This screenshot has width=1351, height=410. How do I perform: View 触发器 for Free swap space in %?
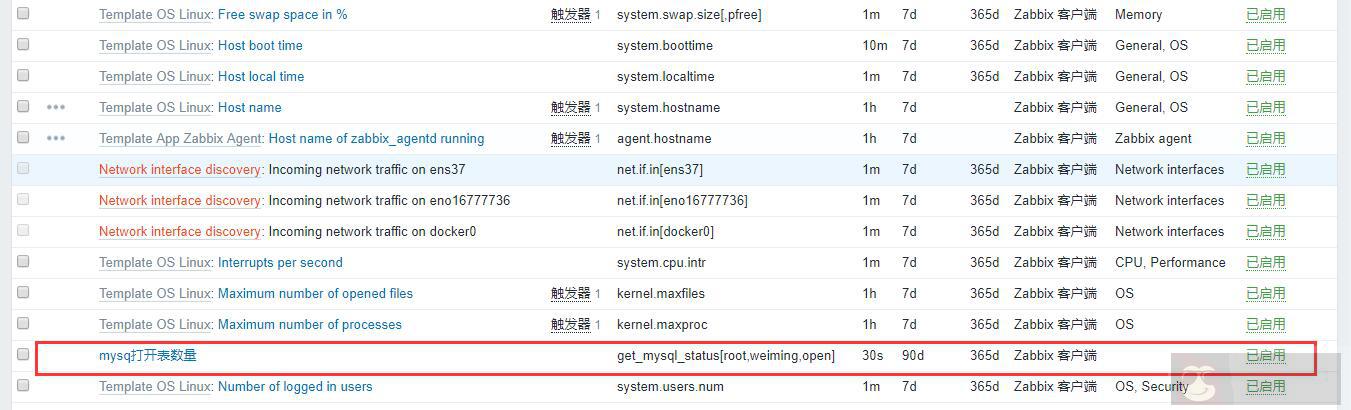[x=571, y=14]
